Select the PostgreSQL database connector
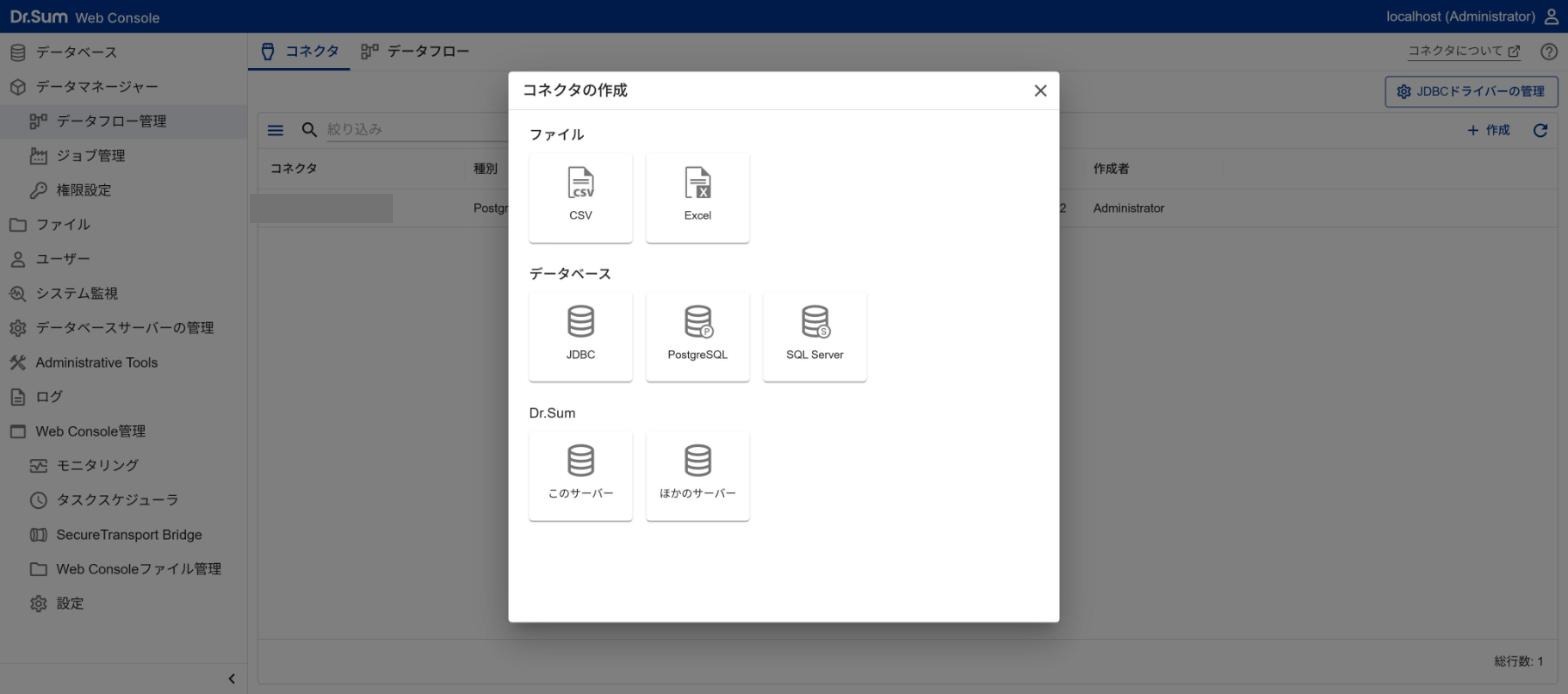Viewport: 1568px width, 694px height. [697, 337]
